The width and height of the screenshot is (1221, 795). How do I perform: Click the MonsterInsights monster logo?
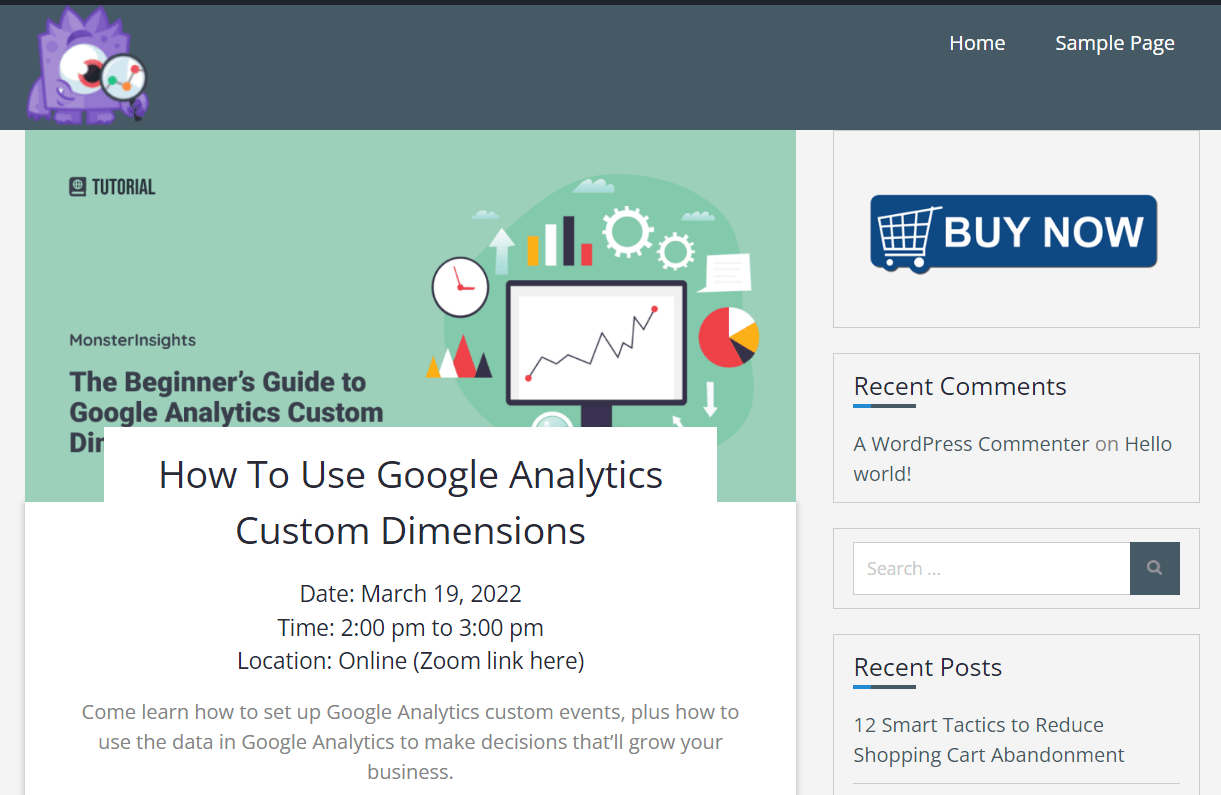(x=88, y=67)
